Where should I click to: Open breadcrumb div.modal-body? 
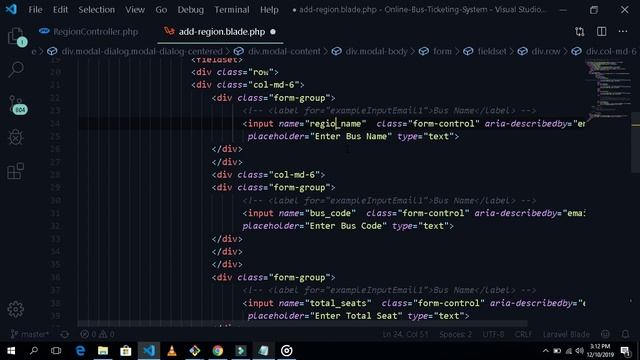click(376, 51)
